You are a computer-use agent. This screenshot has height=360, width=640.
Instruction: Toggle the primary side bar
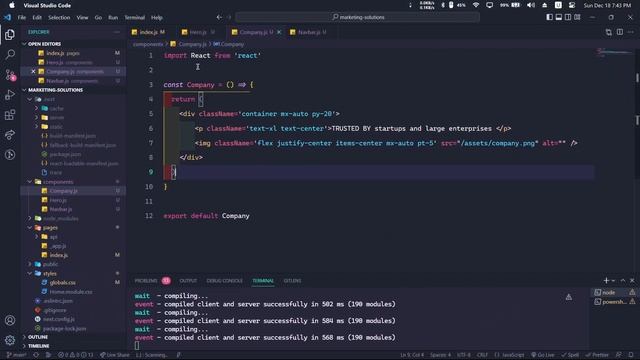(549, 17)
